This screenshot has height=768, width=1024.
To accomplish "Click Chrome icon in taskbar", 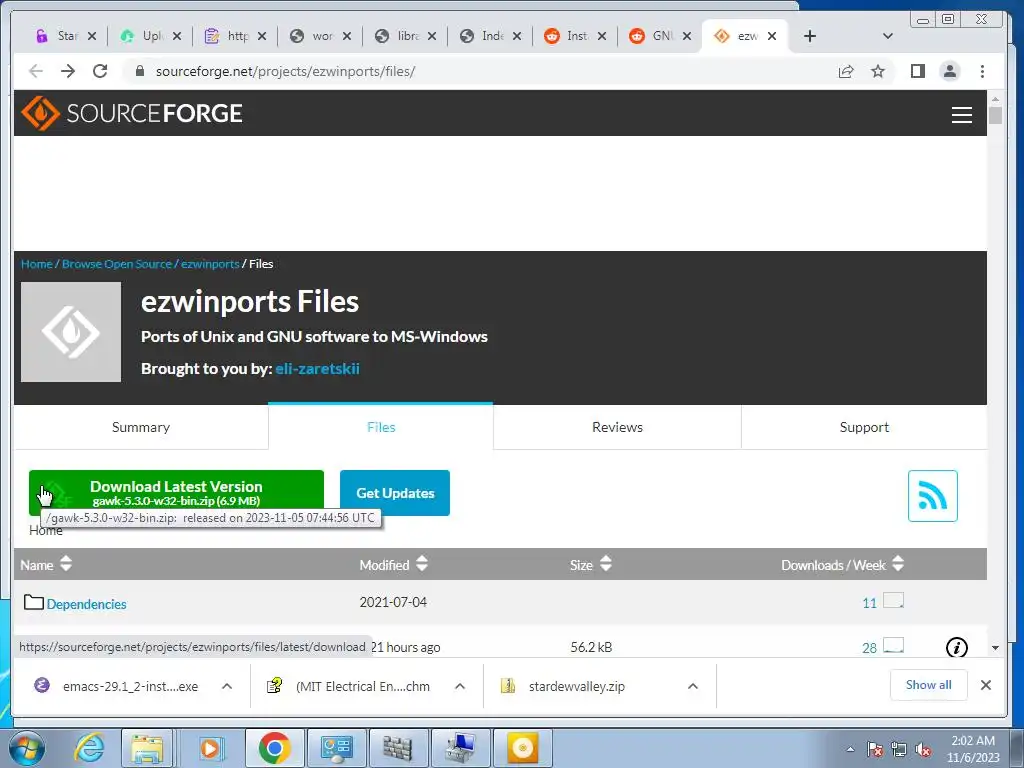I will click(x=274, y=748).
